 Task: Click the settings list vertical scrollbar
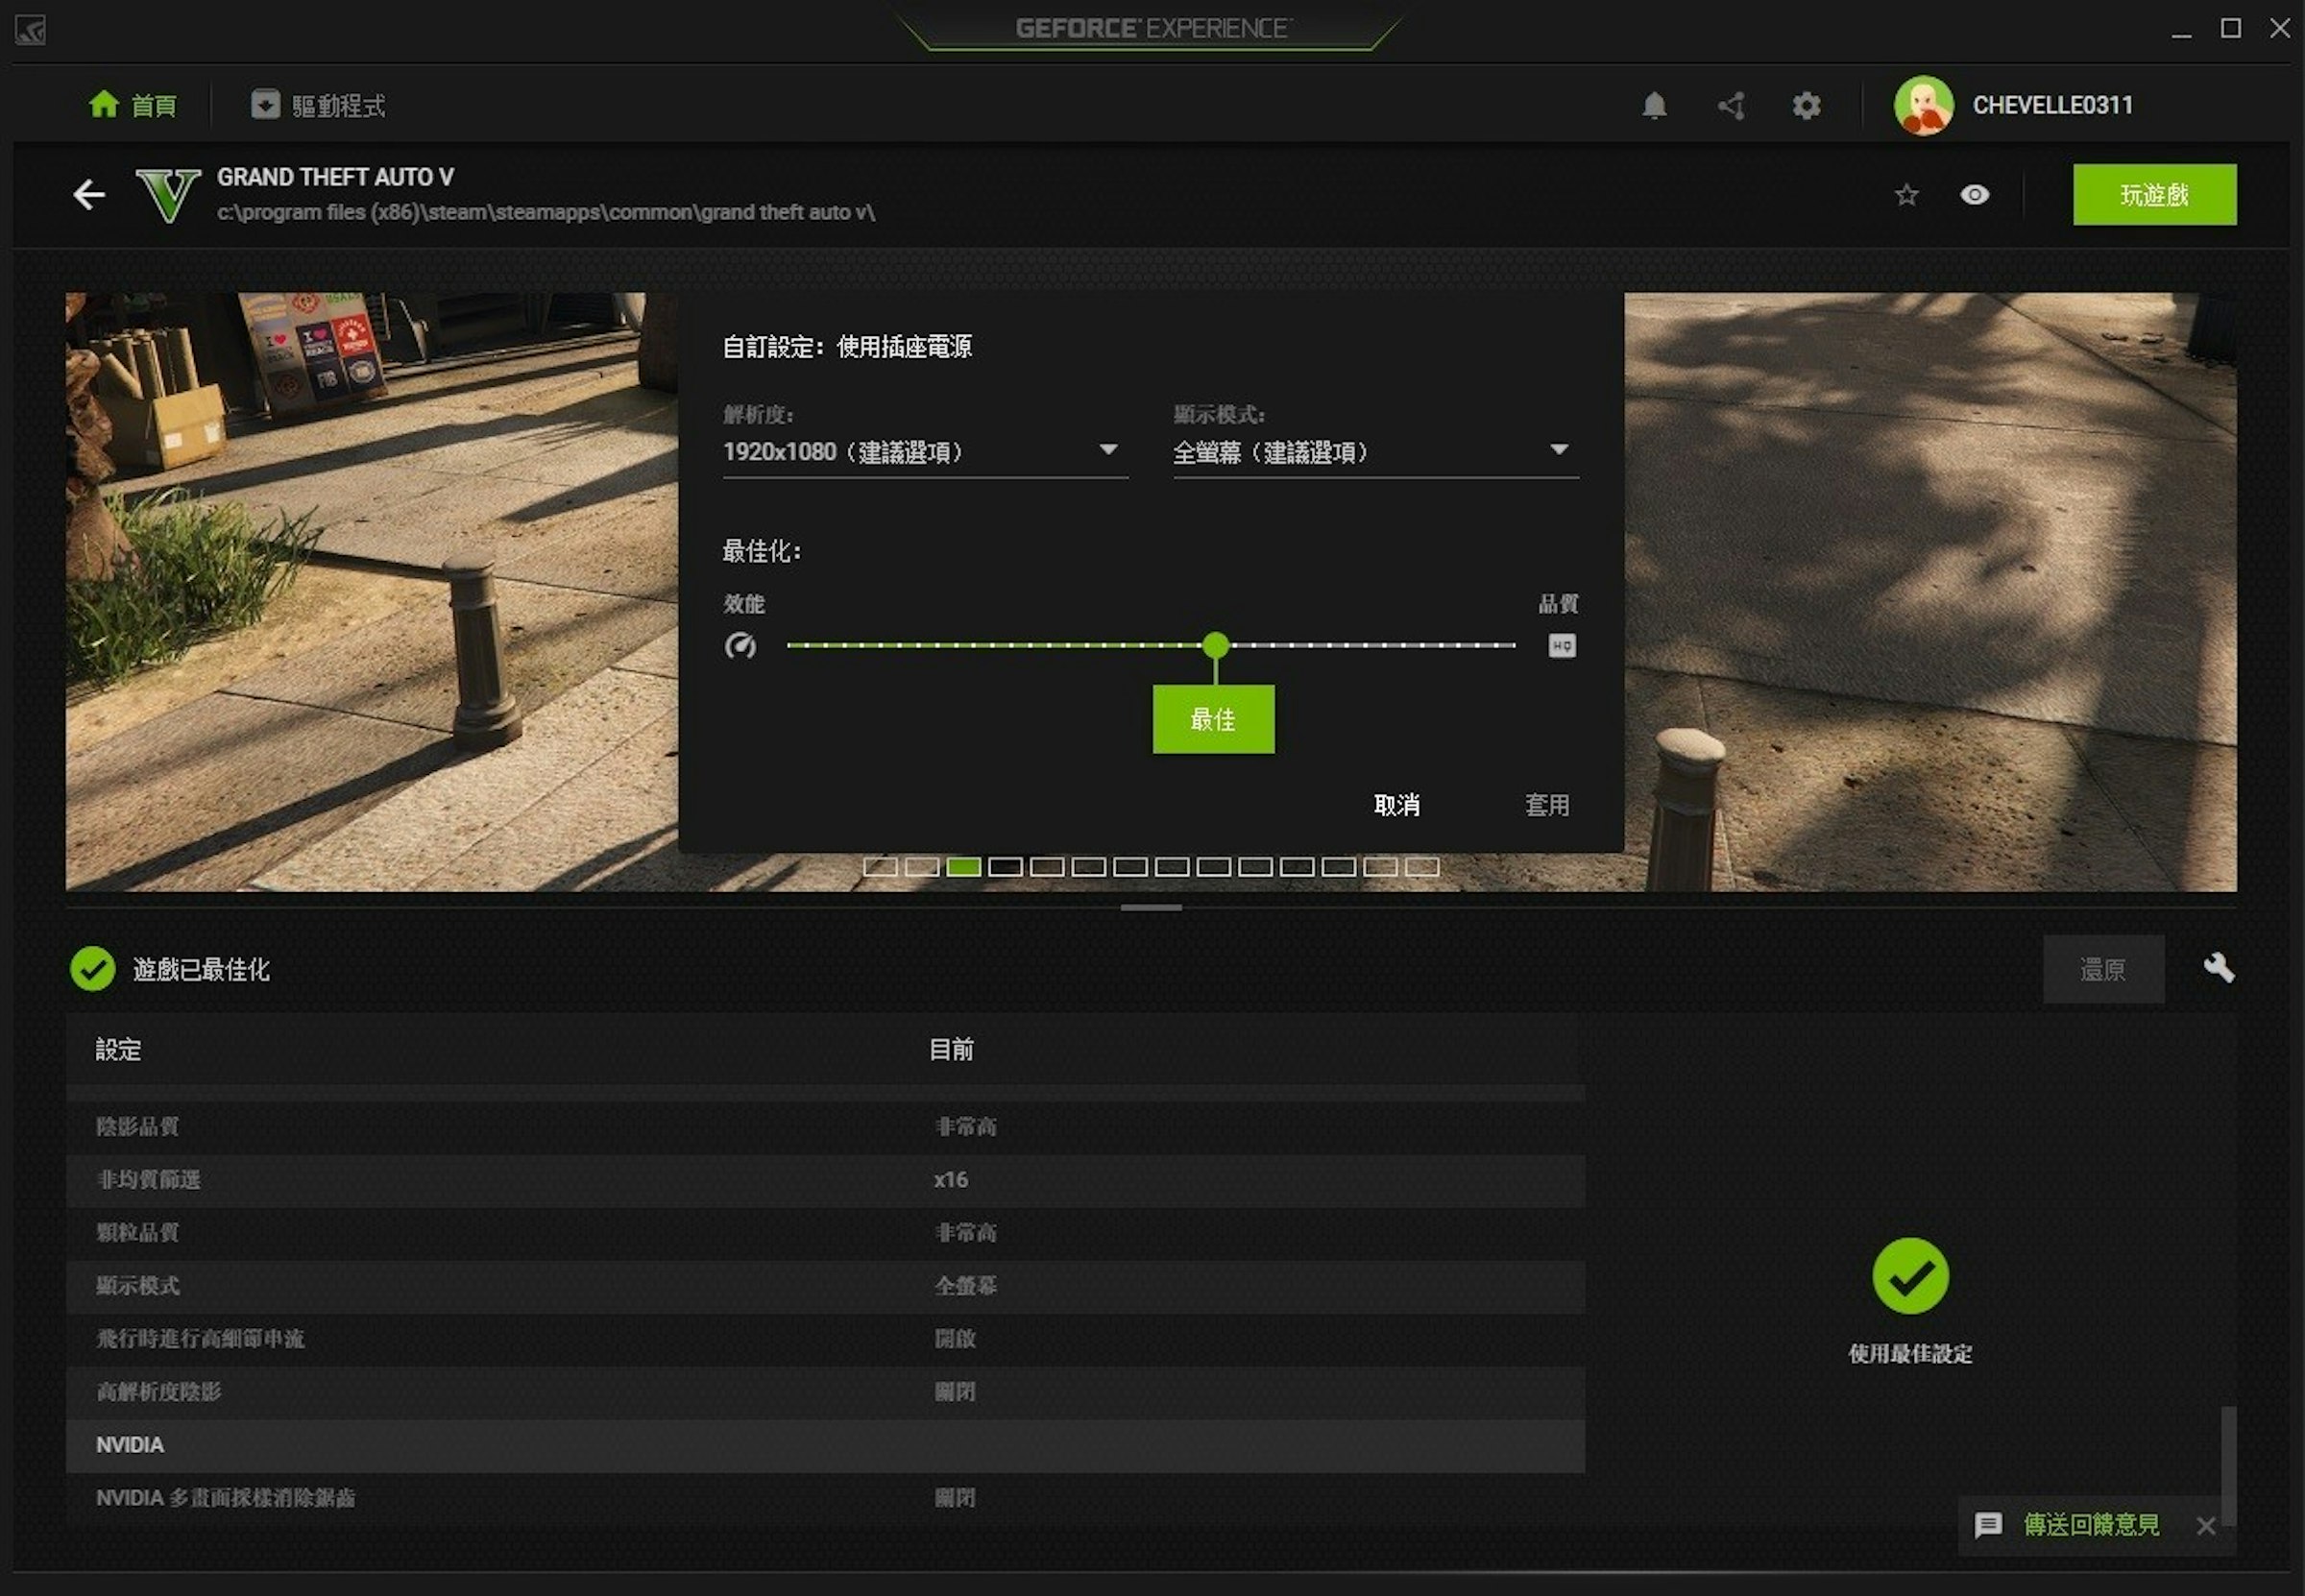2227,1465
